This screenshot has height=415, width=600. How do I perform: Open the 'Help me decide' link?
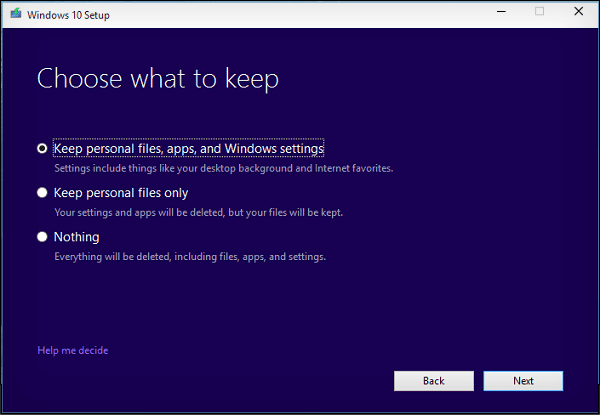pyautogui.click(x=72, y=350)
